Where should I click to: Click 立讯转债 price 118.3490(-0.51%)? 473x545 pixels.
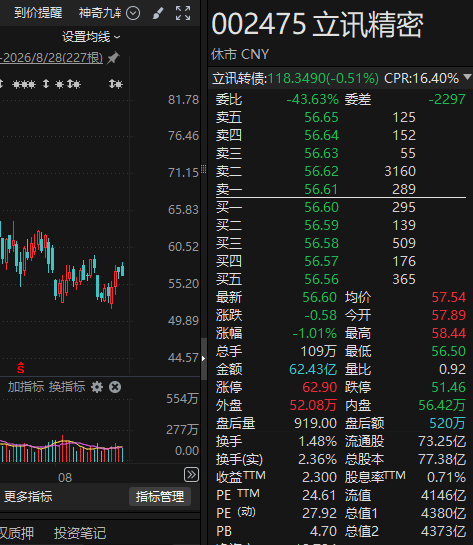point(323,79)
